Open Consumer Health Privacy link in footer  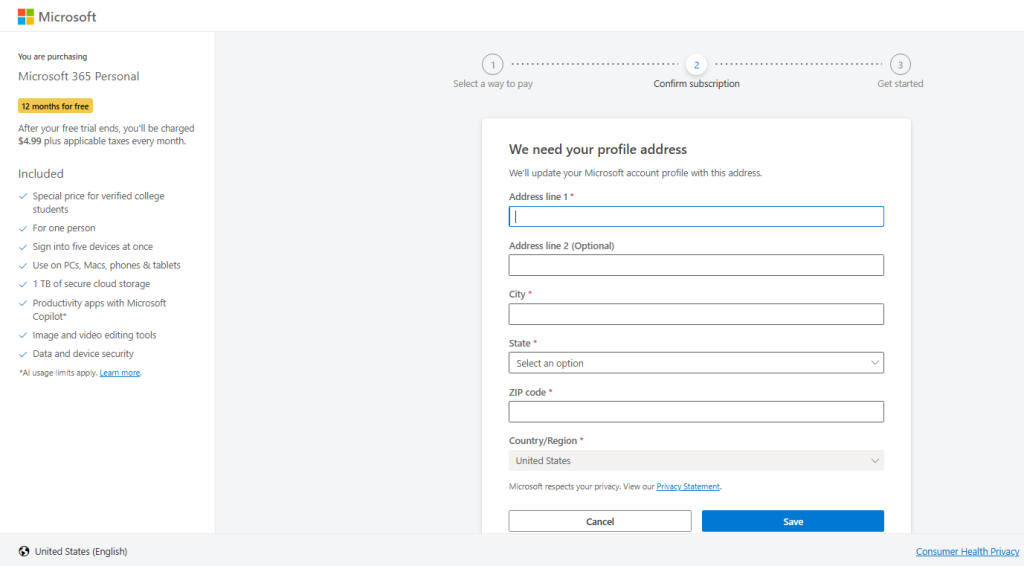[x=967, y=551]
